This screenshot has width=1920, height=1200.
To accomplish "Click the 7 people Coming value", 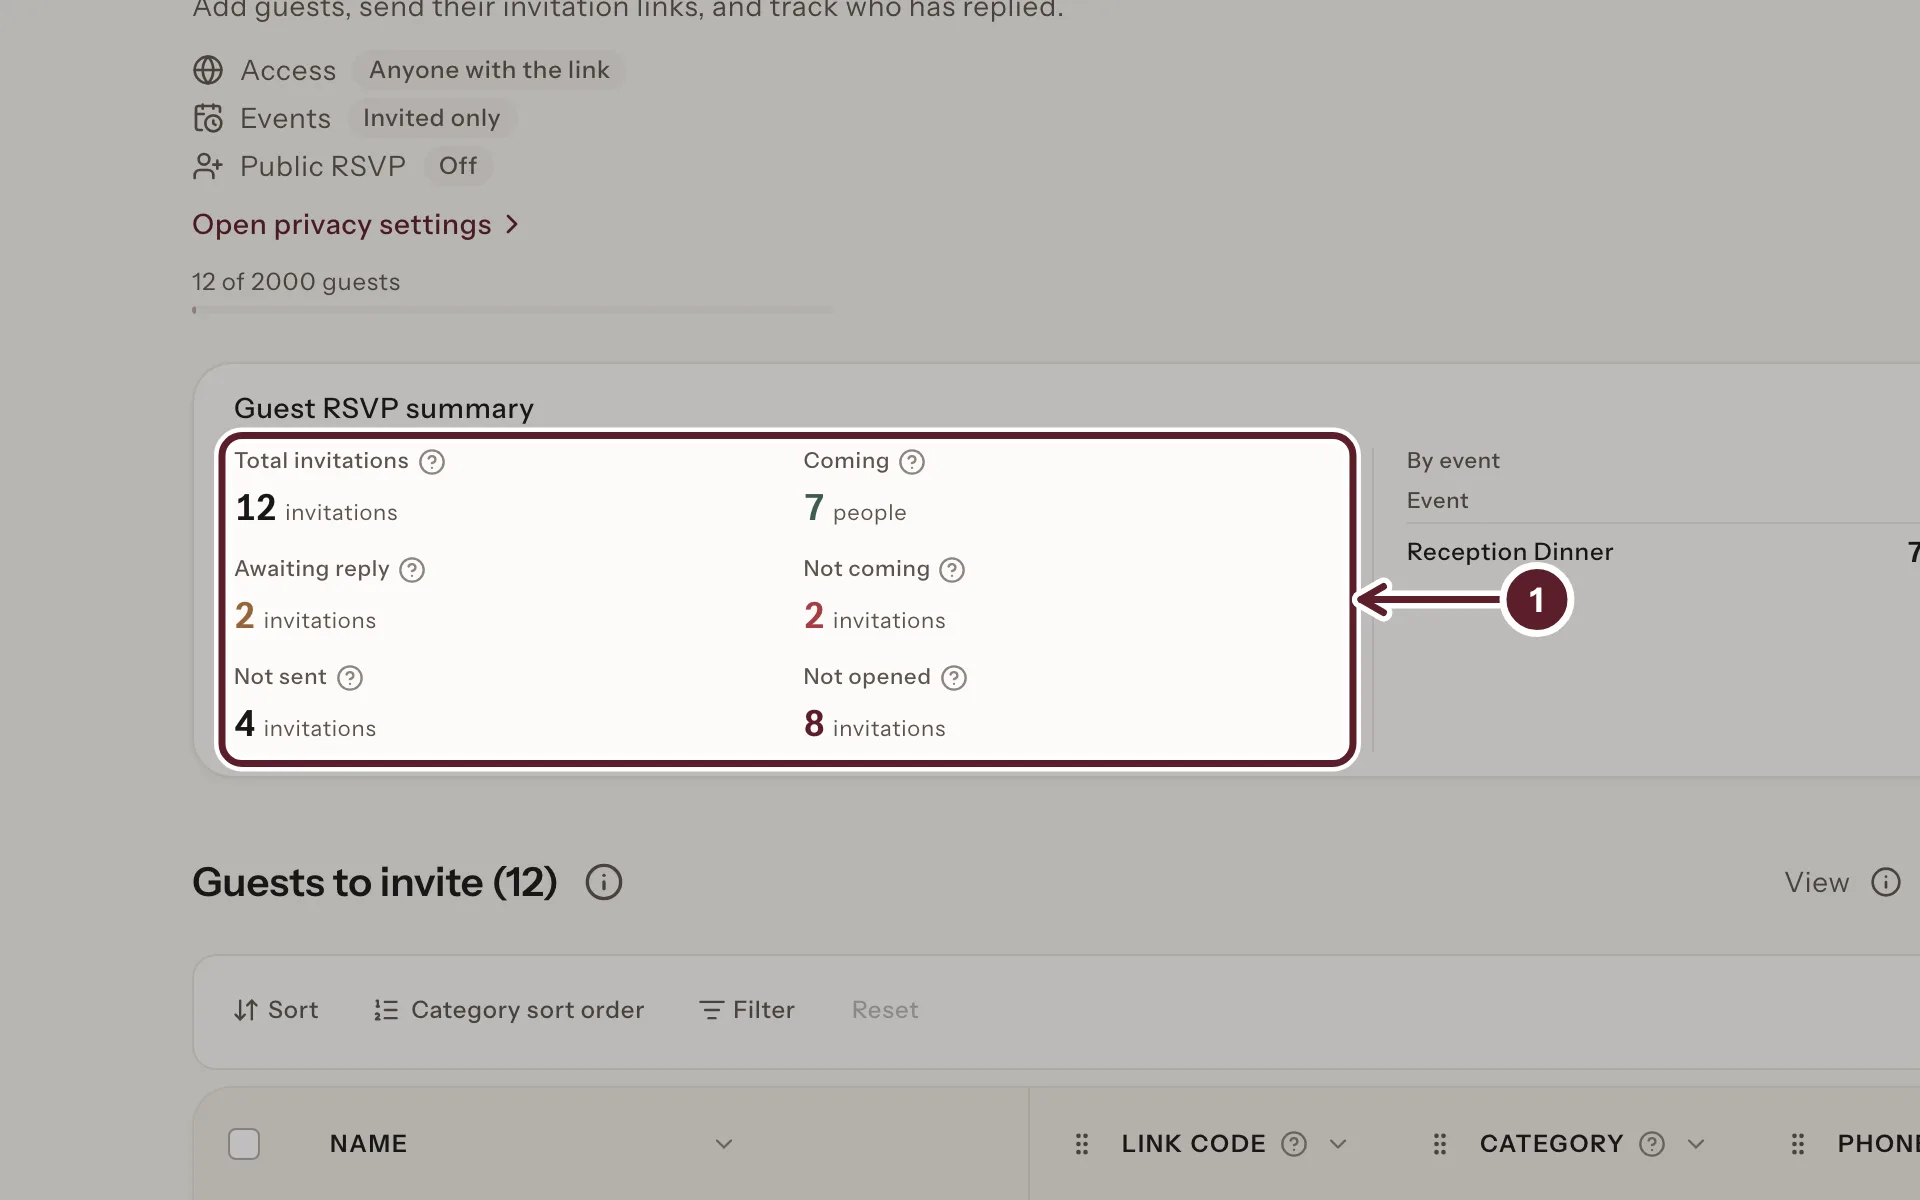I will pyautogui.click(x=855, y=509).
